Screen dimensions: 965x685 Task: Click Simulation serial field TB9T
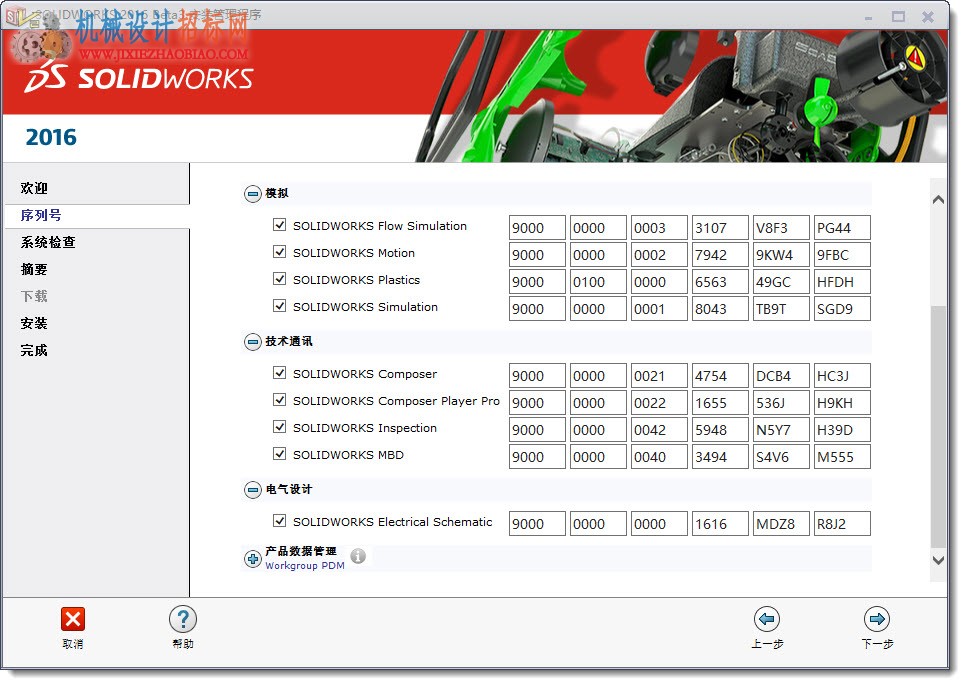pyautogui.click(x=781, y=309)
